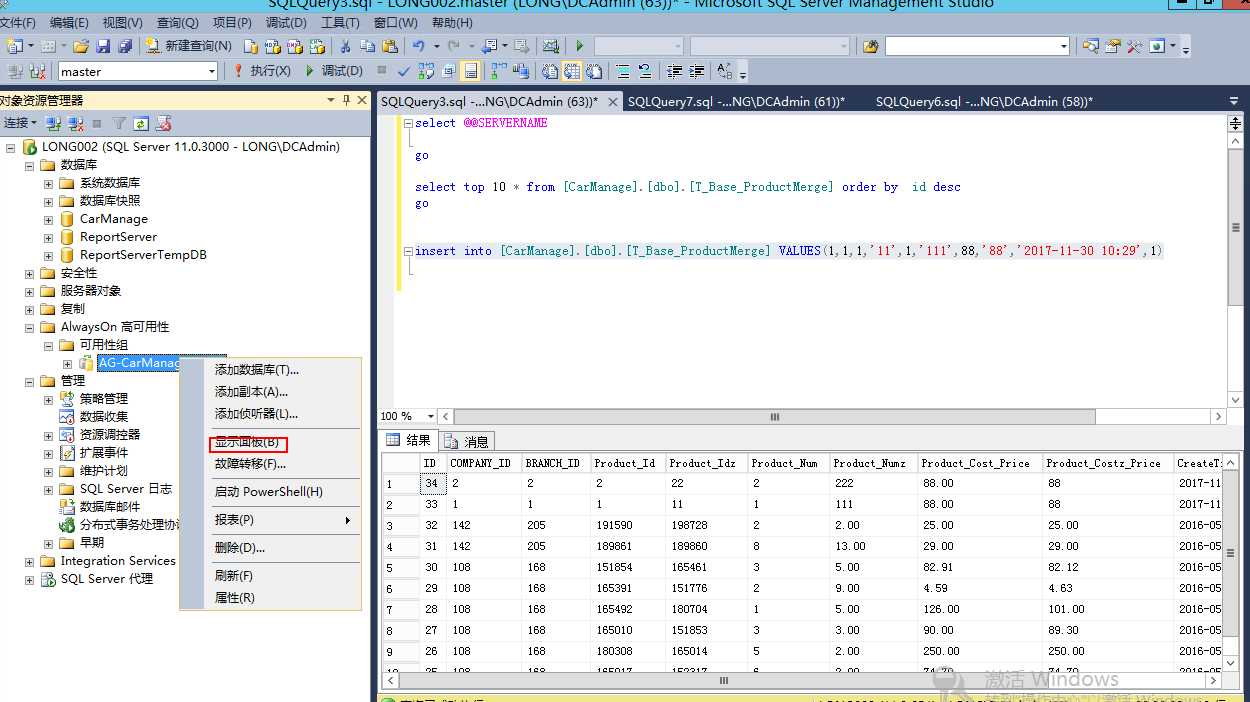This screenshot has height=702, width=1250.
Task: Open the 工具(T) menu
Action: point(340,22)
